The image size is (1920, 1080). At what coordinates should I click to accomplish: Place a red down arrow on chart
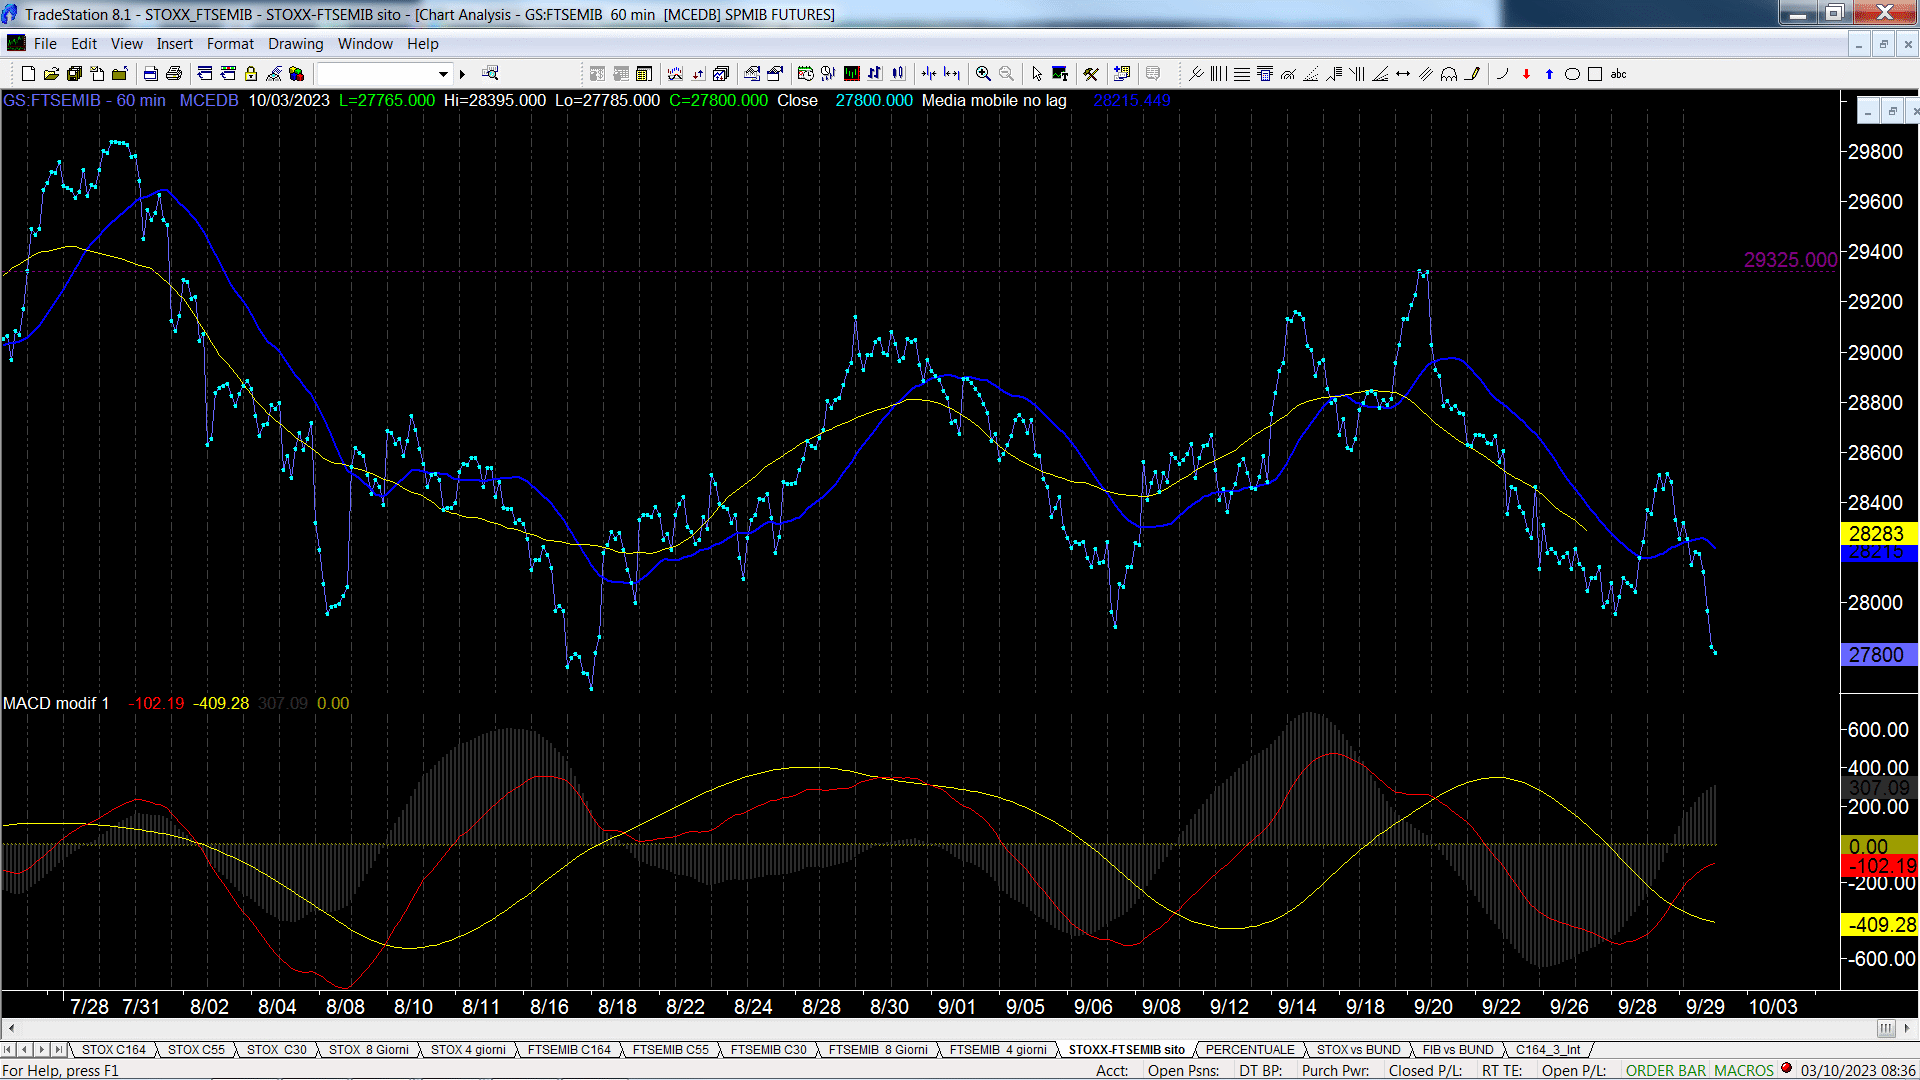pyautogui.click(x=1526, y=74)
